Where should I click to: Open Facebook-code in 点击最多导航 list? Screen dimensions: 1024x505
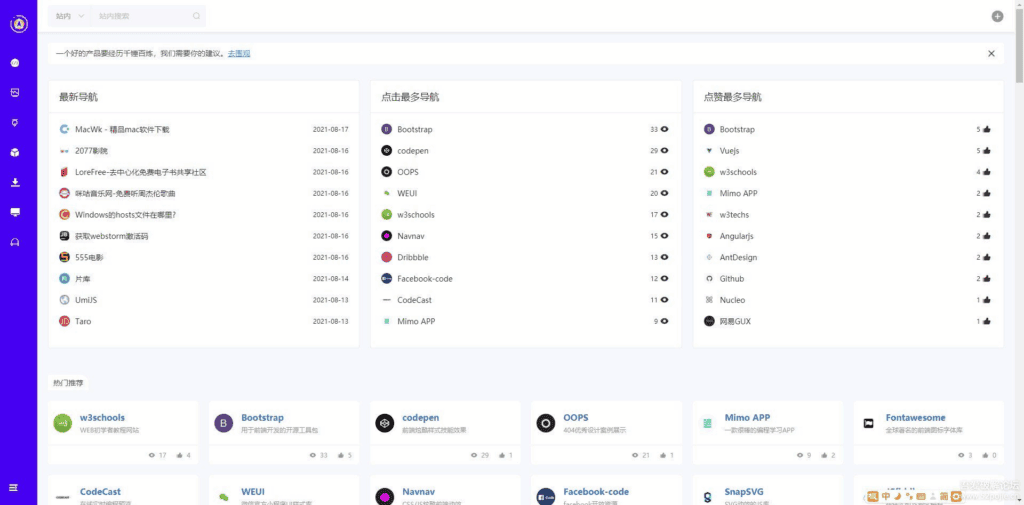[x=424, y=279]
